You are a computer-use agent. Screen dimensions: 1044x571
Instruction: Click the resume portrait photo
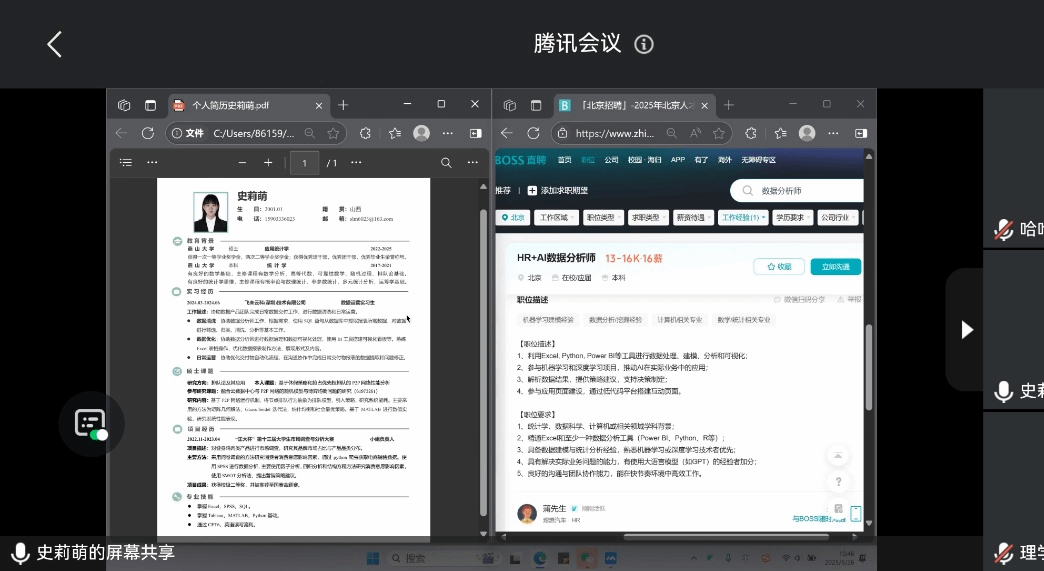point(210,212)
